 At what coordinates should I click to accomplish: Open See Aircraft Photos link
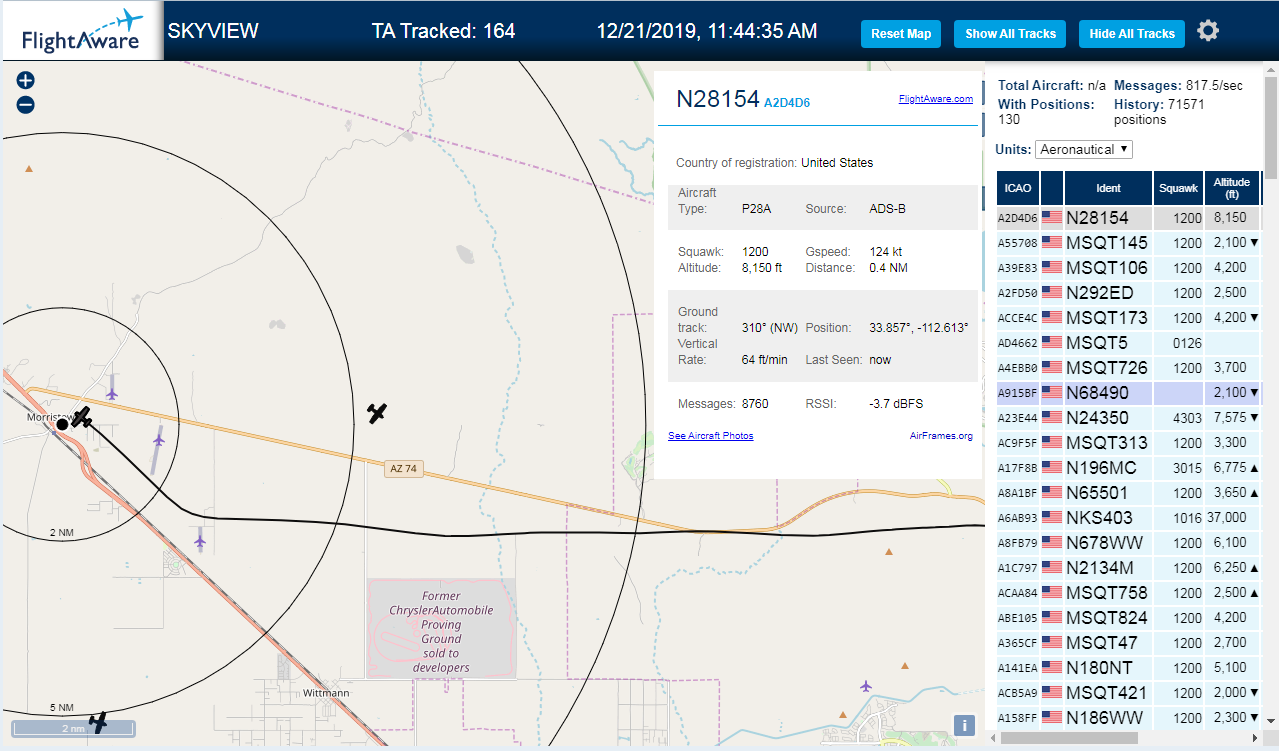coord(711,436)
